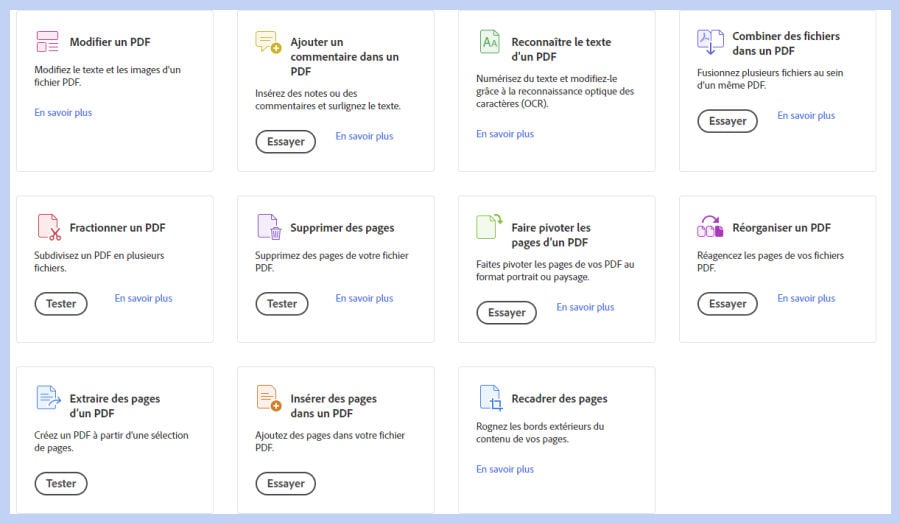Click the Insérer des pages icon
Screen dimensions: 900x524
point(269,398)
